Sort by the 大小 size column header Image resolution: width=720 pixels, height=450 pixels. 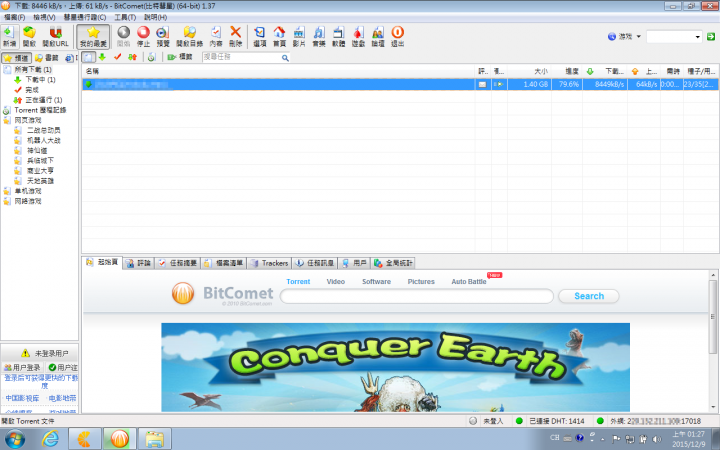click(x=529, y=71)
